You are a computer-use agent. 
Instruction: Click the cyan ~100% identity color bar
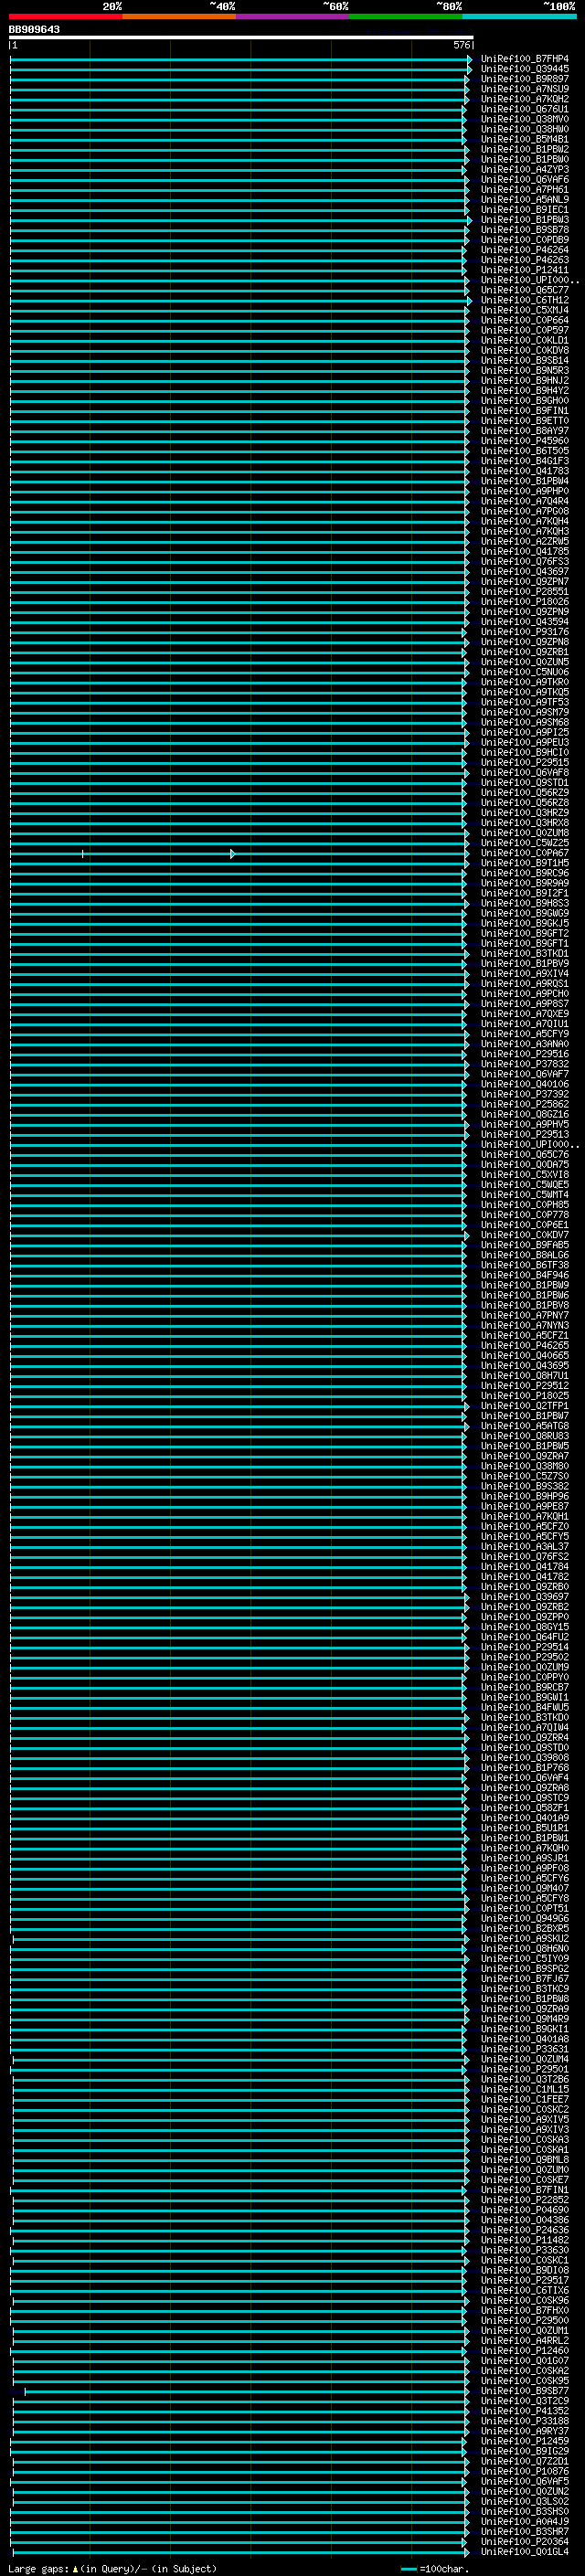pos(519,17)
